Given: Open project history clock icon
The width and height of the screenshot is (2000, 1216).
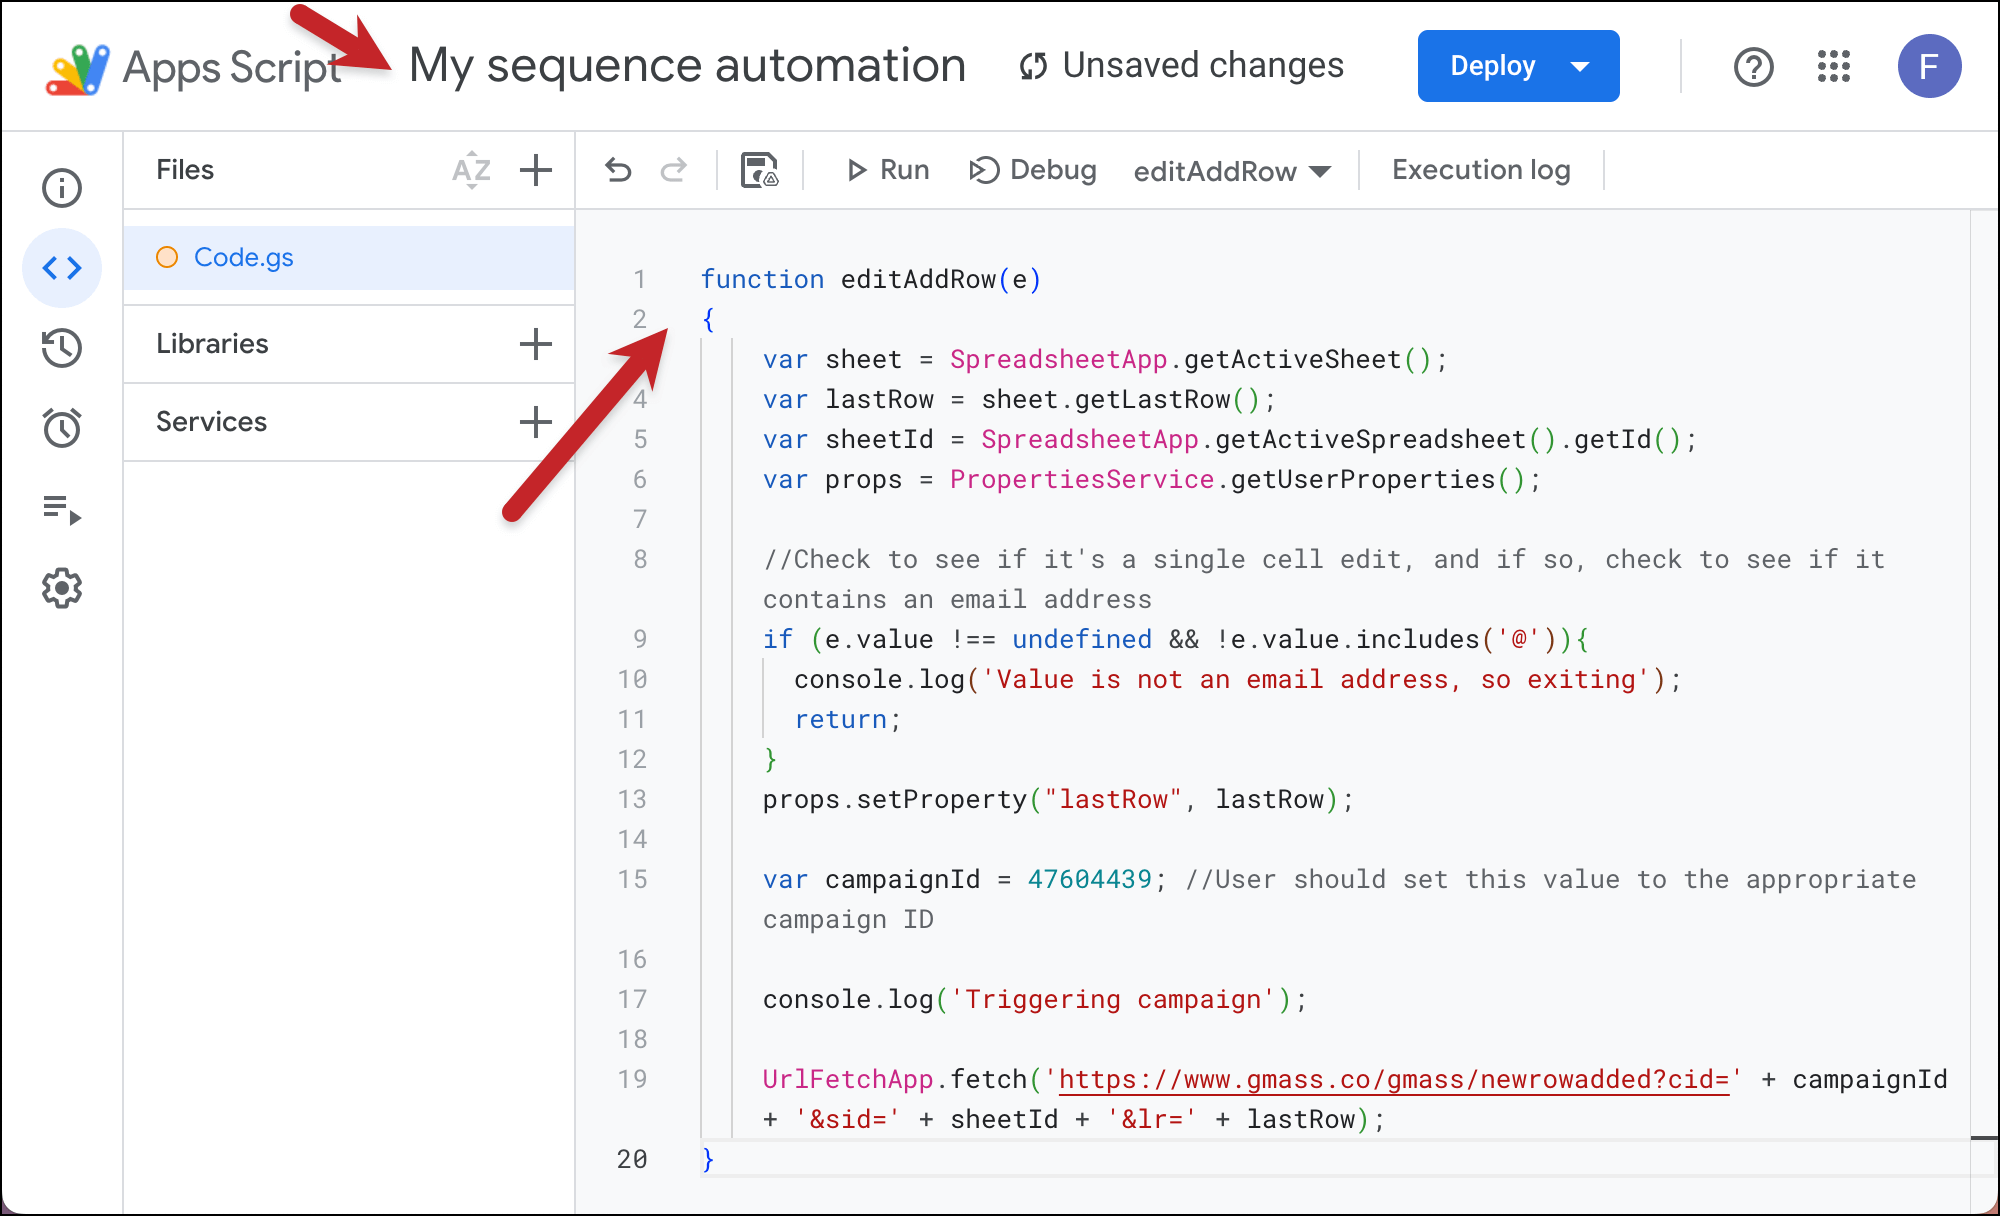Looking at the screenshot, I should pos(62,348).
